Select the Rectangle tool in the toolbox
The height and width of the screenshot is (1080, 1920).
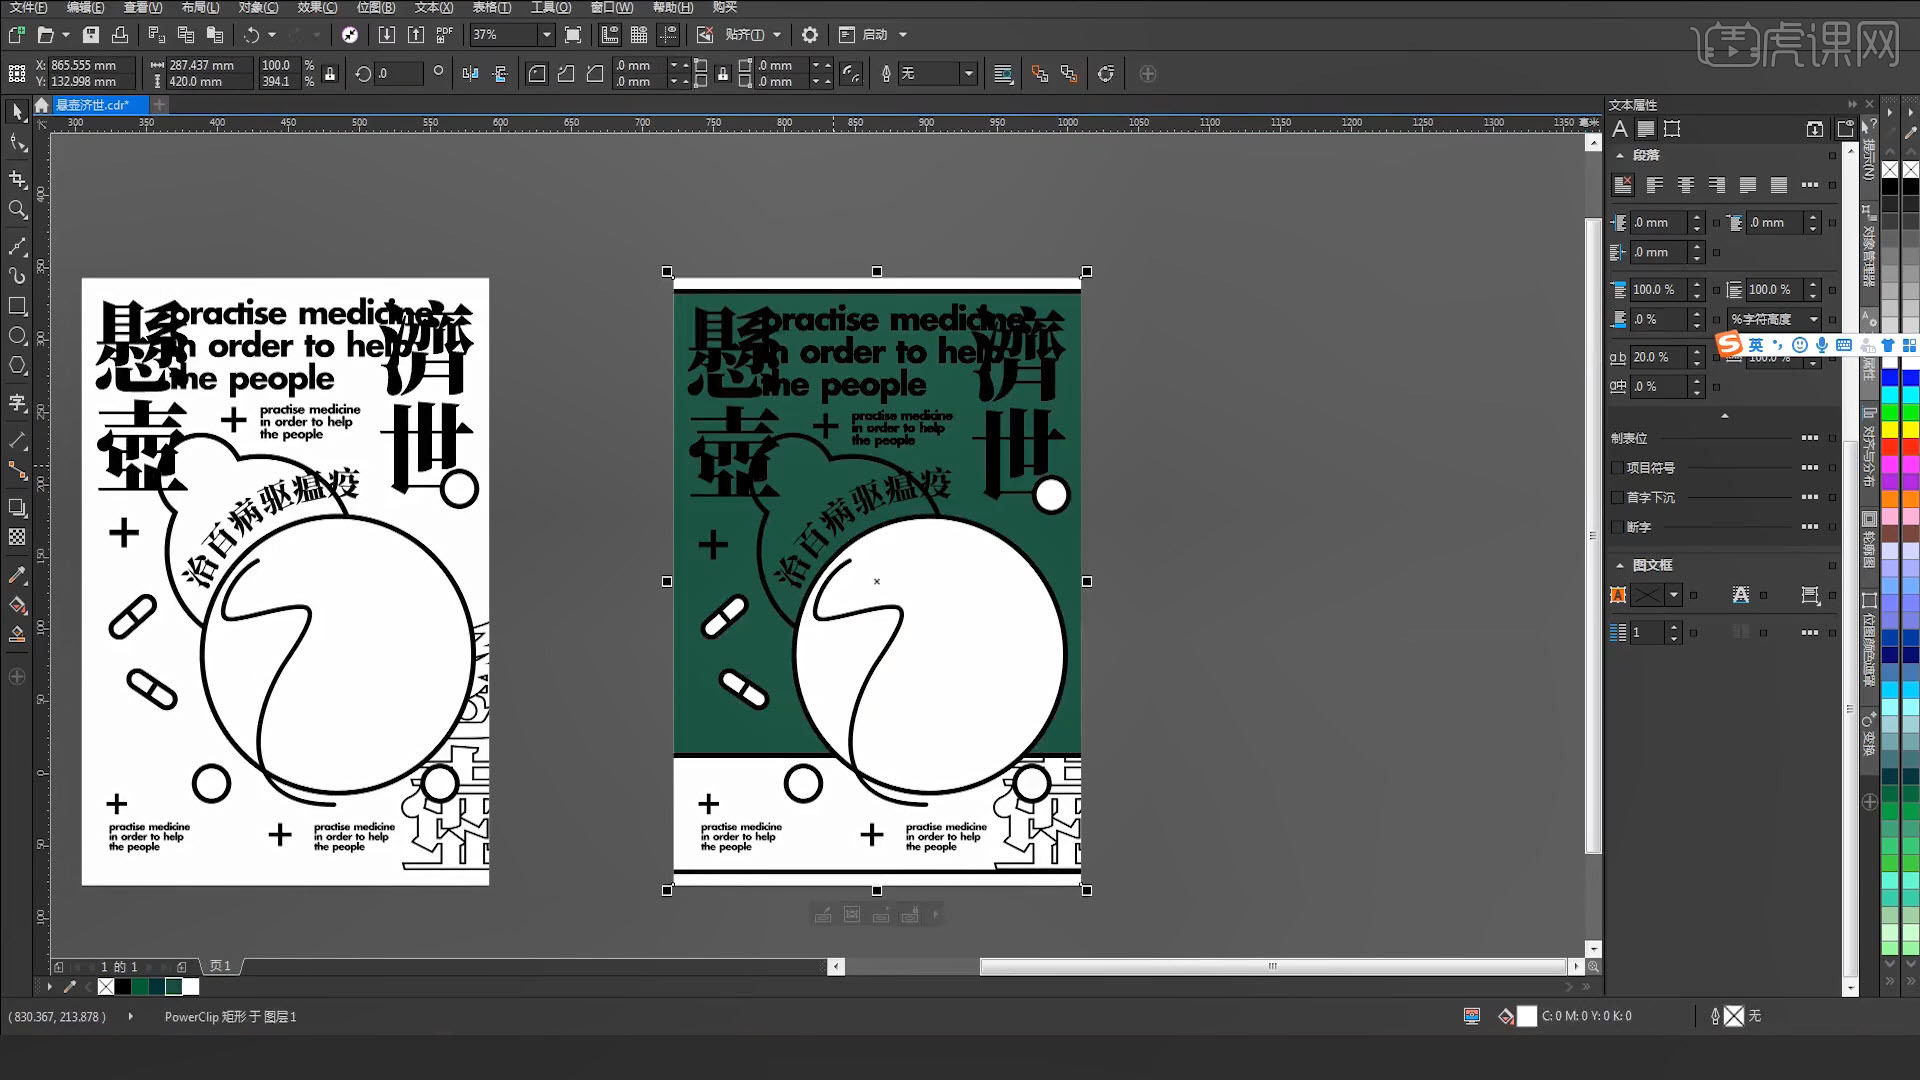click(17, 306)
